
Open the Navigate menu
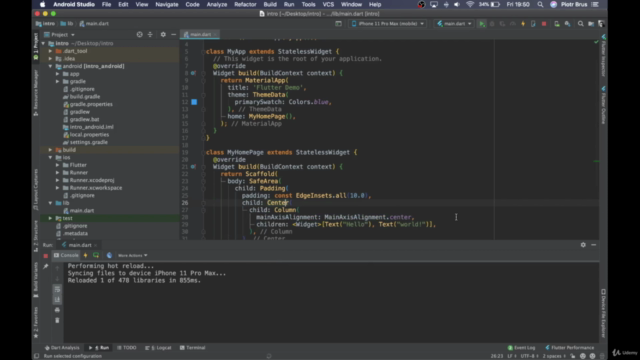coord(167,4)
